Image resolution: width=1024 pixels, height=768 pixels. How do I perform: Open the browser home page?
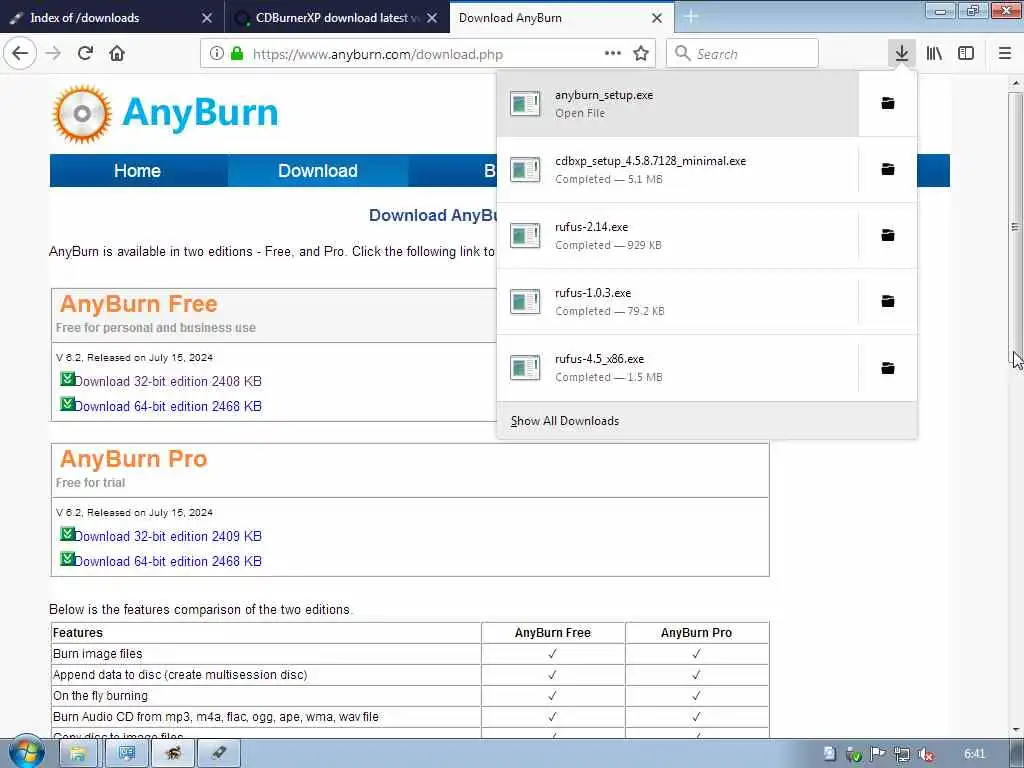click(117, 54)
